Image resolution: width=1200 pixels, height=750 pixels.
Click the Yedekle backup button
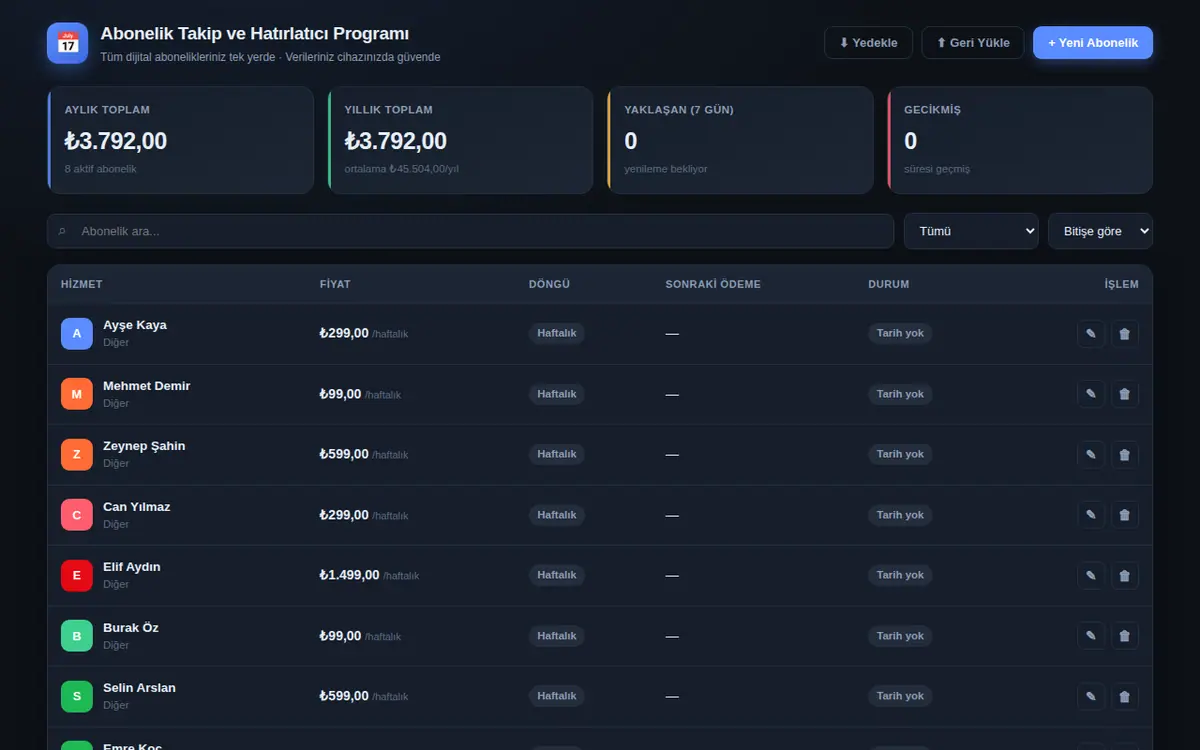point(868,43)
